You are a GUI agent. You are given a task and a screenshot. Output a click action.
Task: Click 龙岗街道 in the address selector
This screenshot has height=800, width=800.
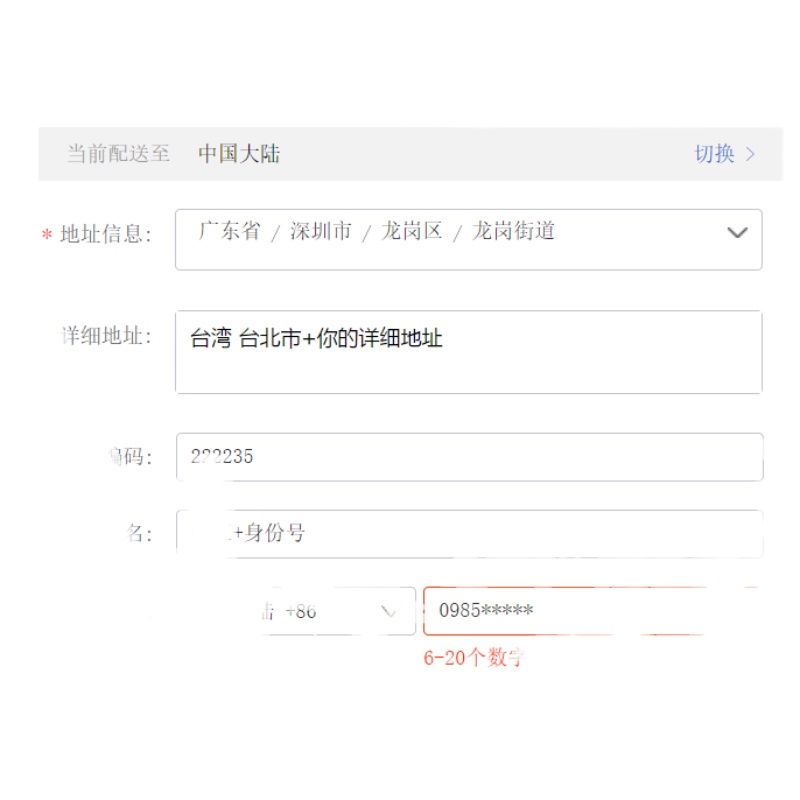pyautogui.click(x=513, y=231)
